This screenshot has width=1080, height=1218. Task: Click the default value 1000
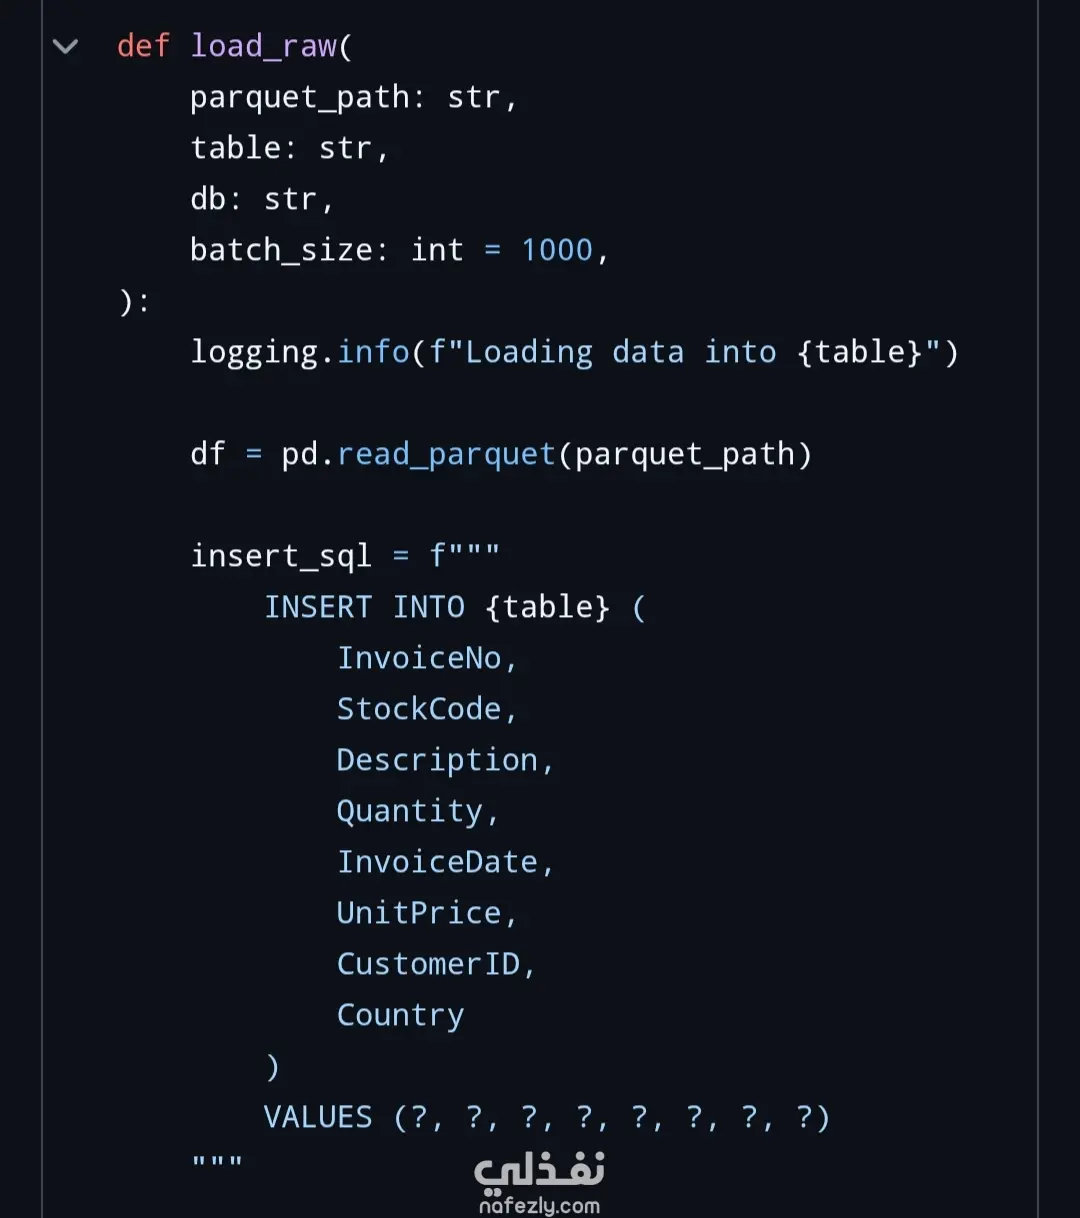[557, 250]
